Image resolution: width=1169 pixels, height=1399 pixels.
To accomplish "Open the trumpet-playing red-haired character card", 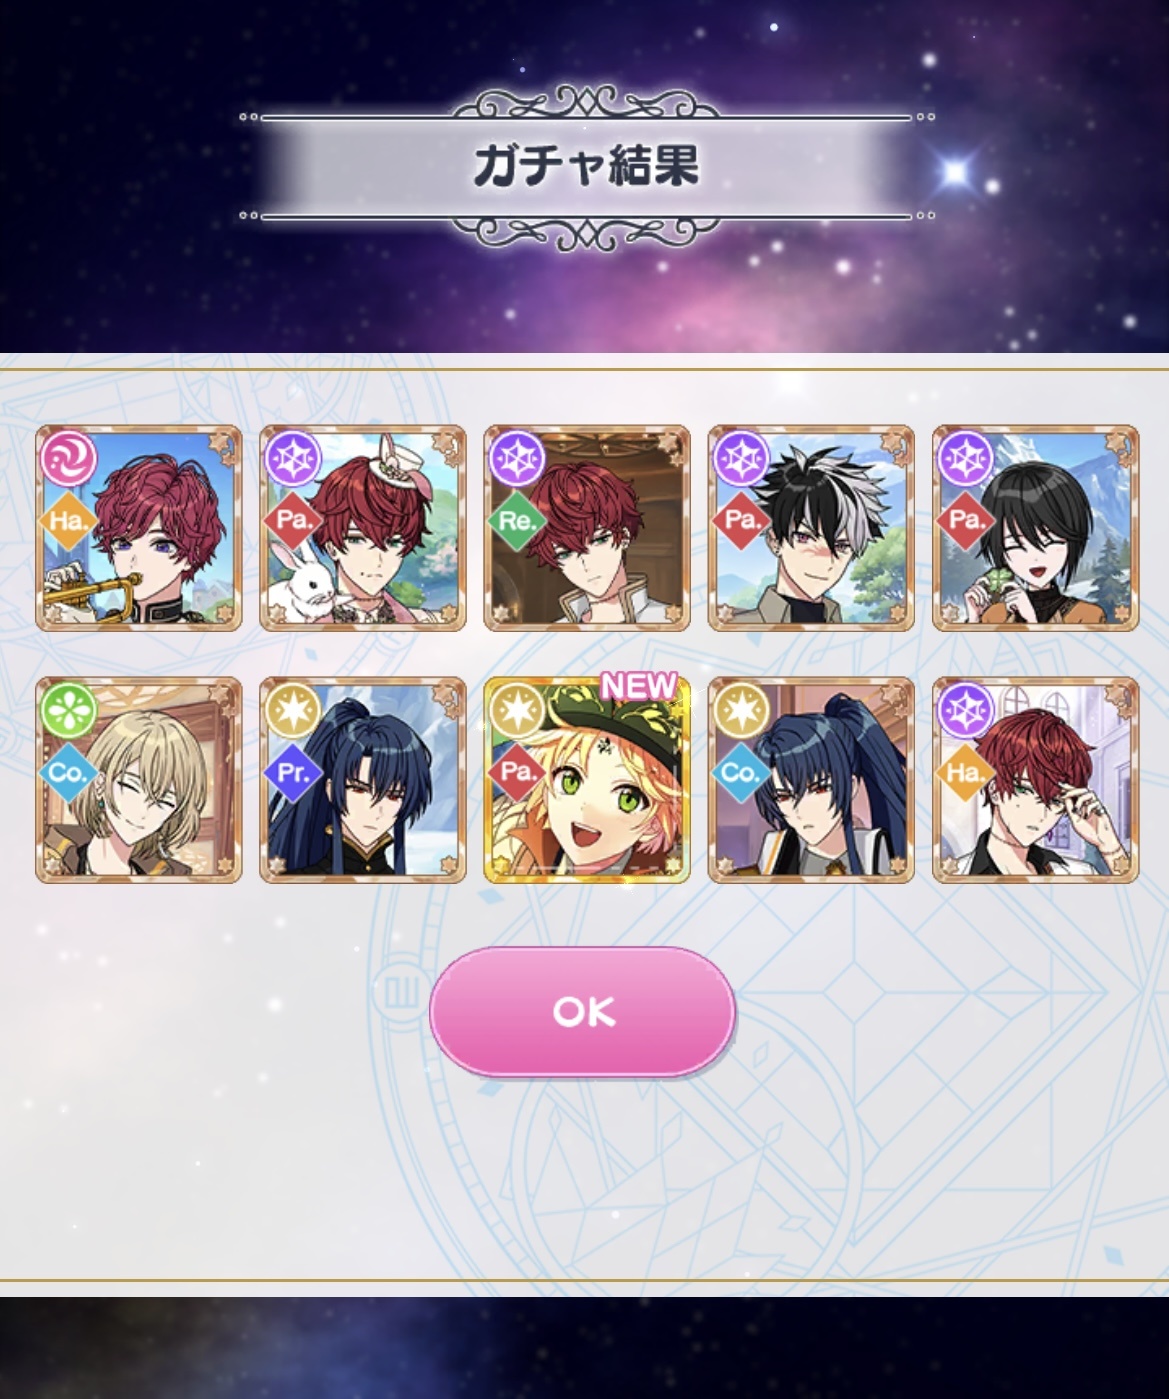I will (x=139, y=528).
